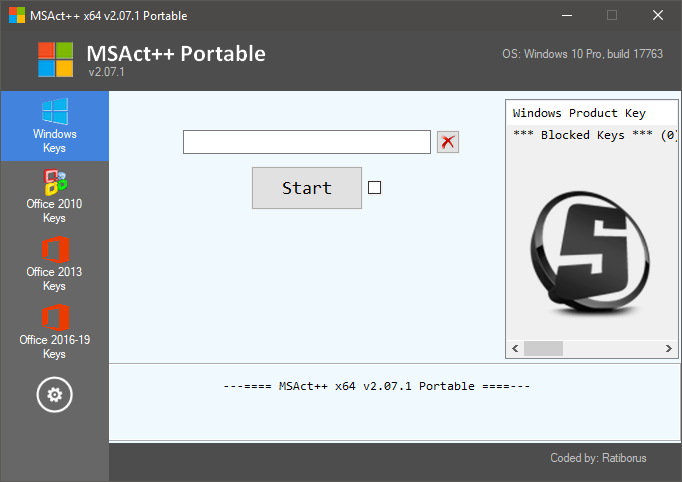The height and width of the screenshot is (482, 682).
Task: Focus the product key input field
Action: [306, 142]
